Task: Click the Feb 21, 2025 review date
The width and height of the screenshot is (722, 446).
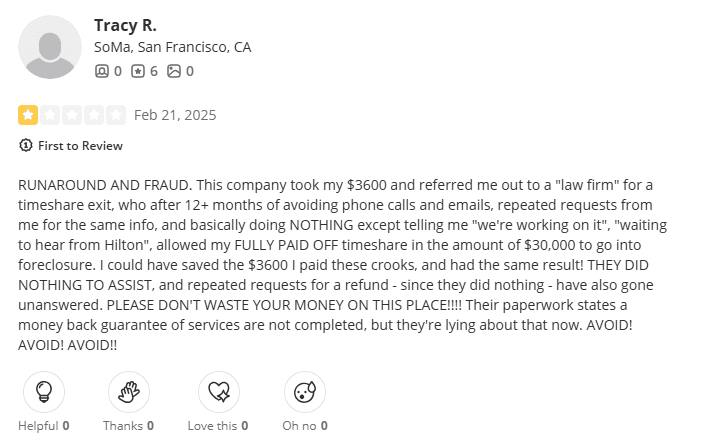Action: click(175, 115)
